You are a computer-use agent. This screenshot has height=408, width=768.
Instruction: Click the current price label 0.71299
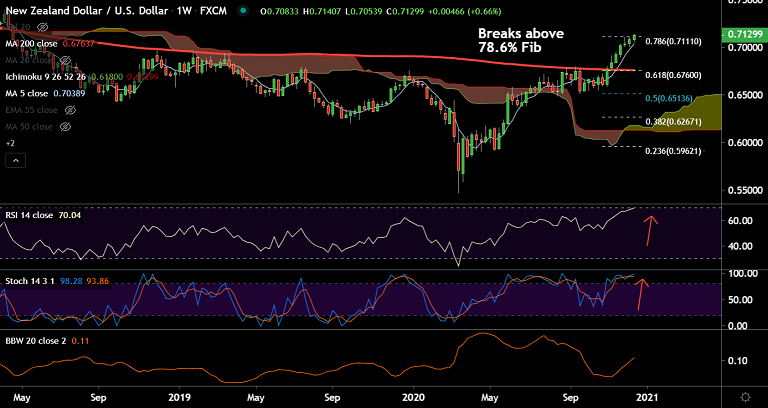(x=744, y=34)
